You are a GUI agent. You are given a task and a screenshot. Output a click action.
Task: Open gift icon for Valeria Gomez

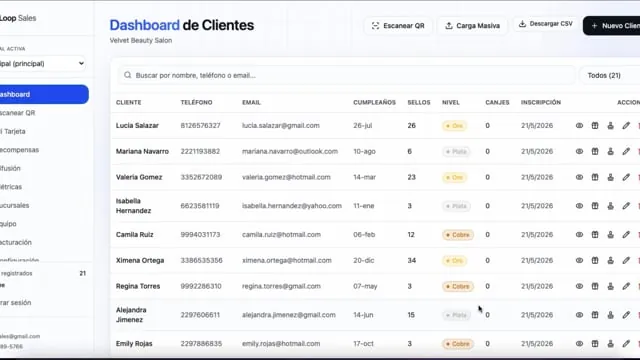(595, 177)
